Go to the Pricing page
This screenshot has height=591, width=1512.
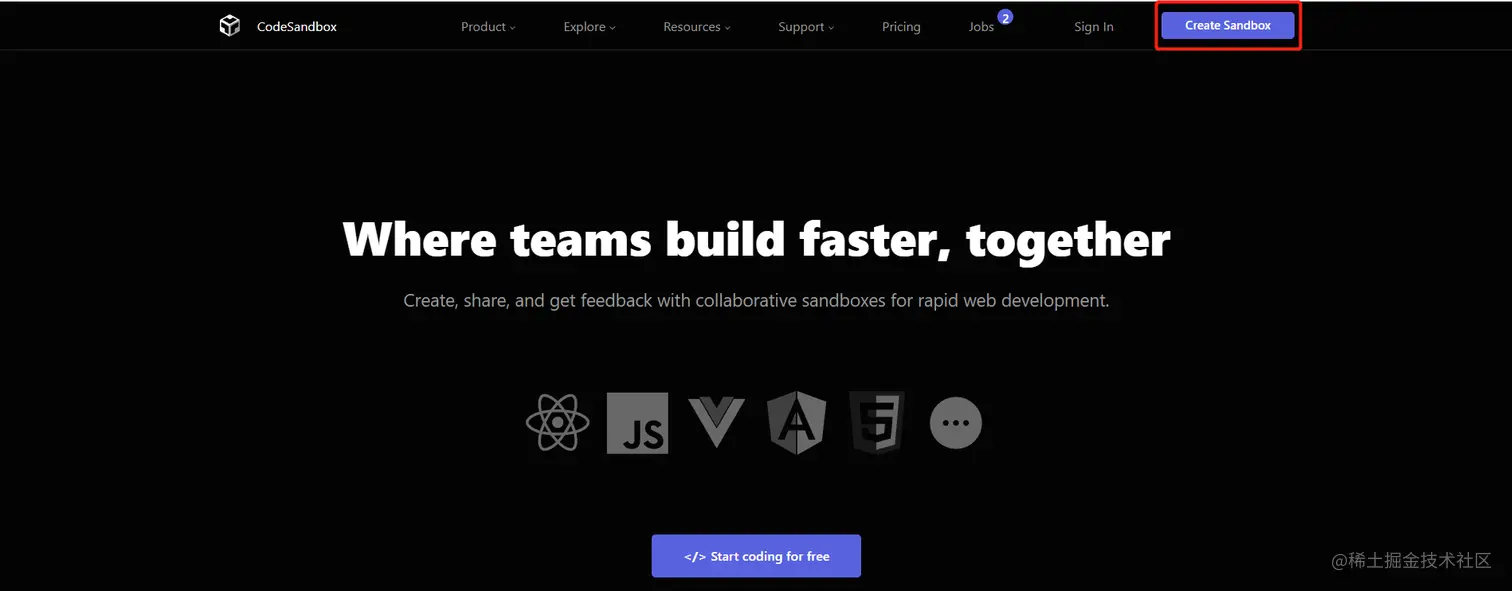pos(901,27)
